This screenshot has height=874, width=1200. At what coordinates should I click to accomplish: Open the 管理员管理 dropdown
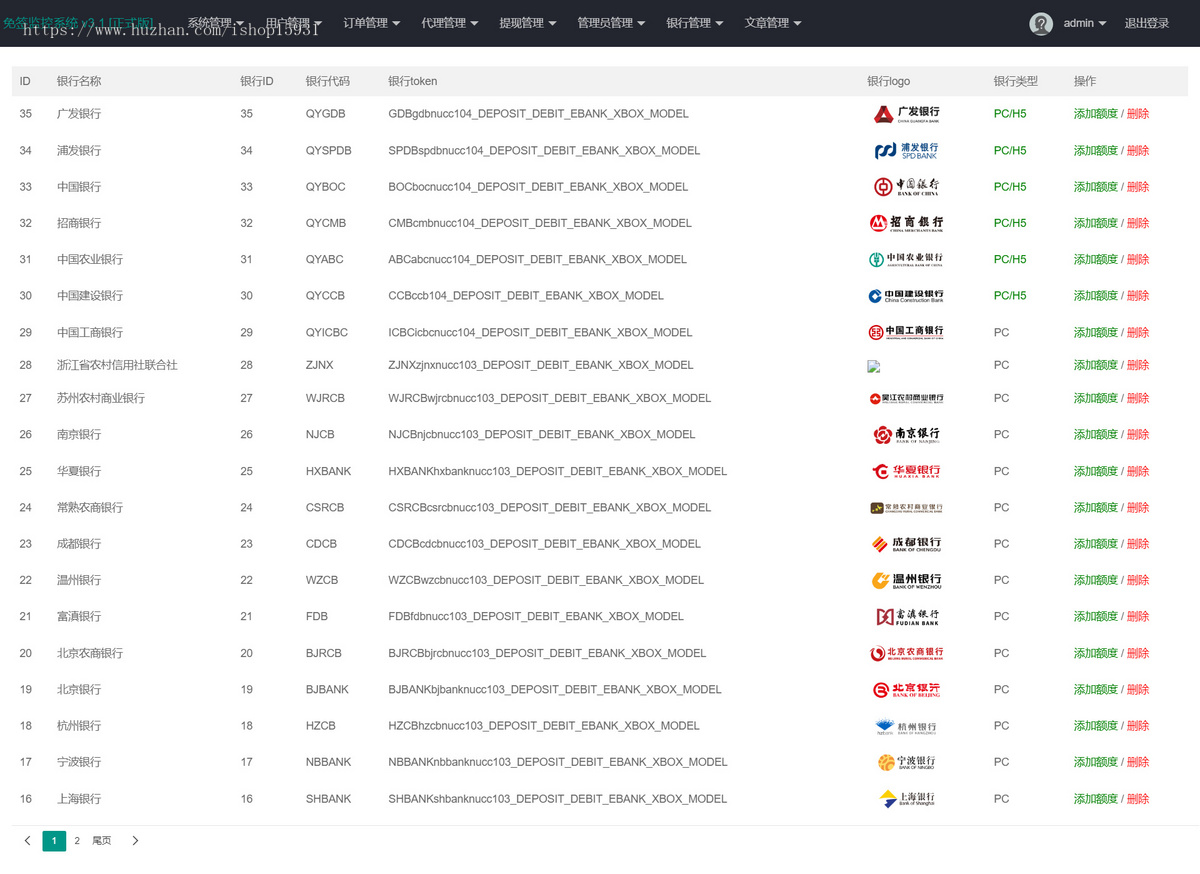click(611, 23)
